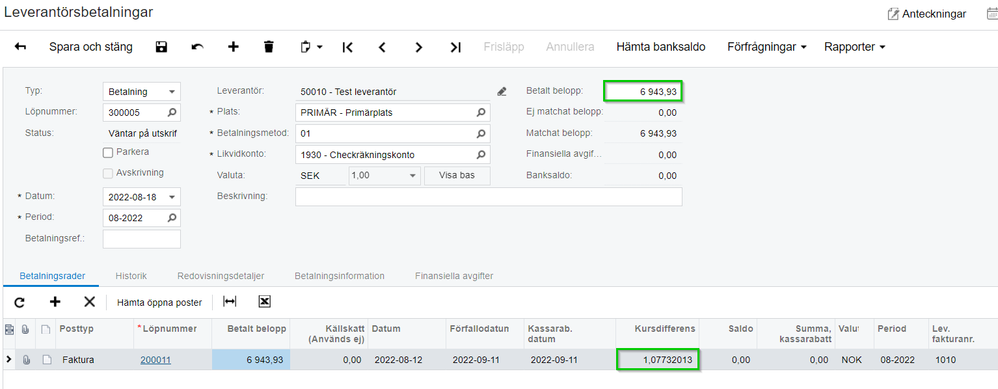Click Hämta öppna poster button
Viewport: 998px width, 389px height.
(x=159, y=302)
